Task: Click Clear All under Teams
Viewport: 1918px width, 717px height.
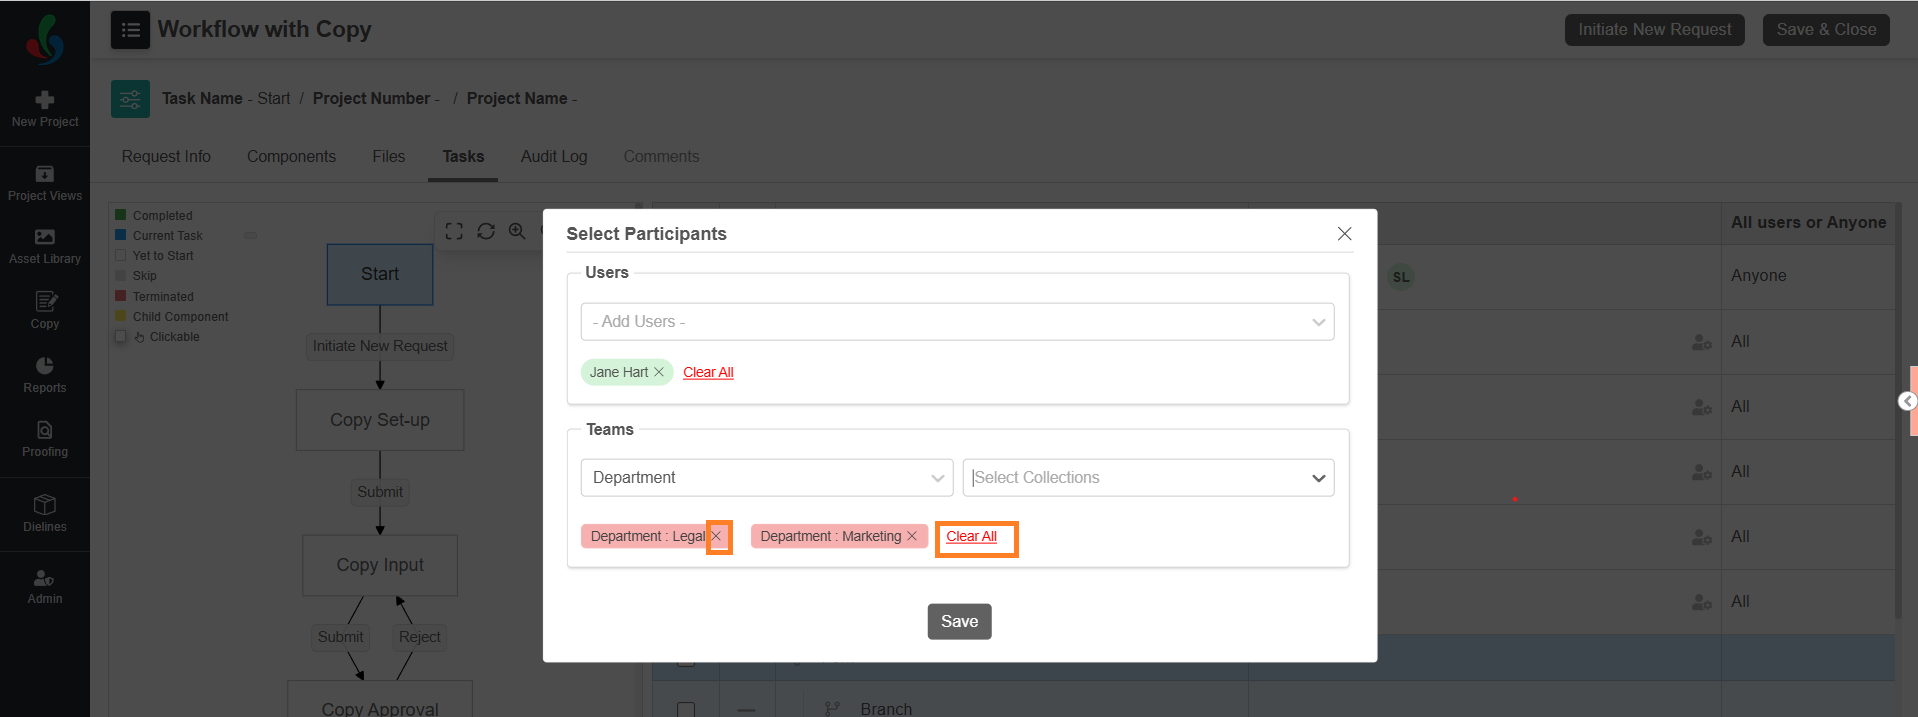Action: click(x=971, y=537)
